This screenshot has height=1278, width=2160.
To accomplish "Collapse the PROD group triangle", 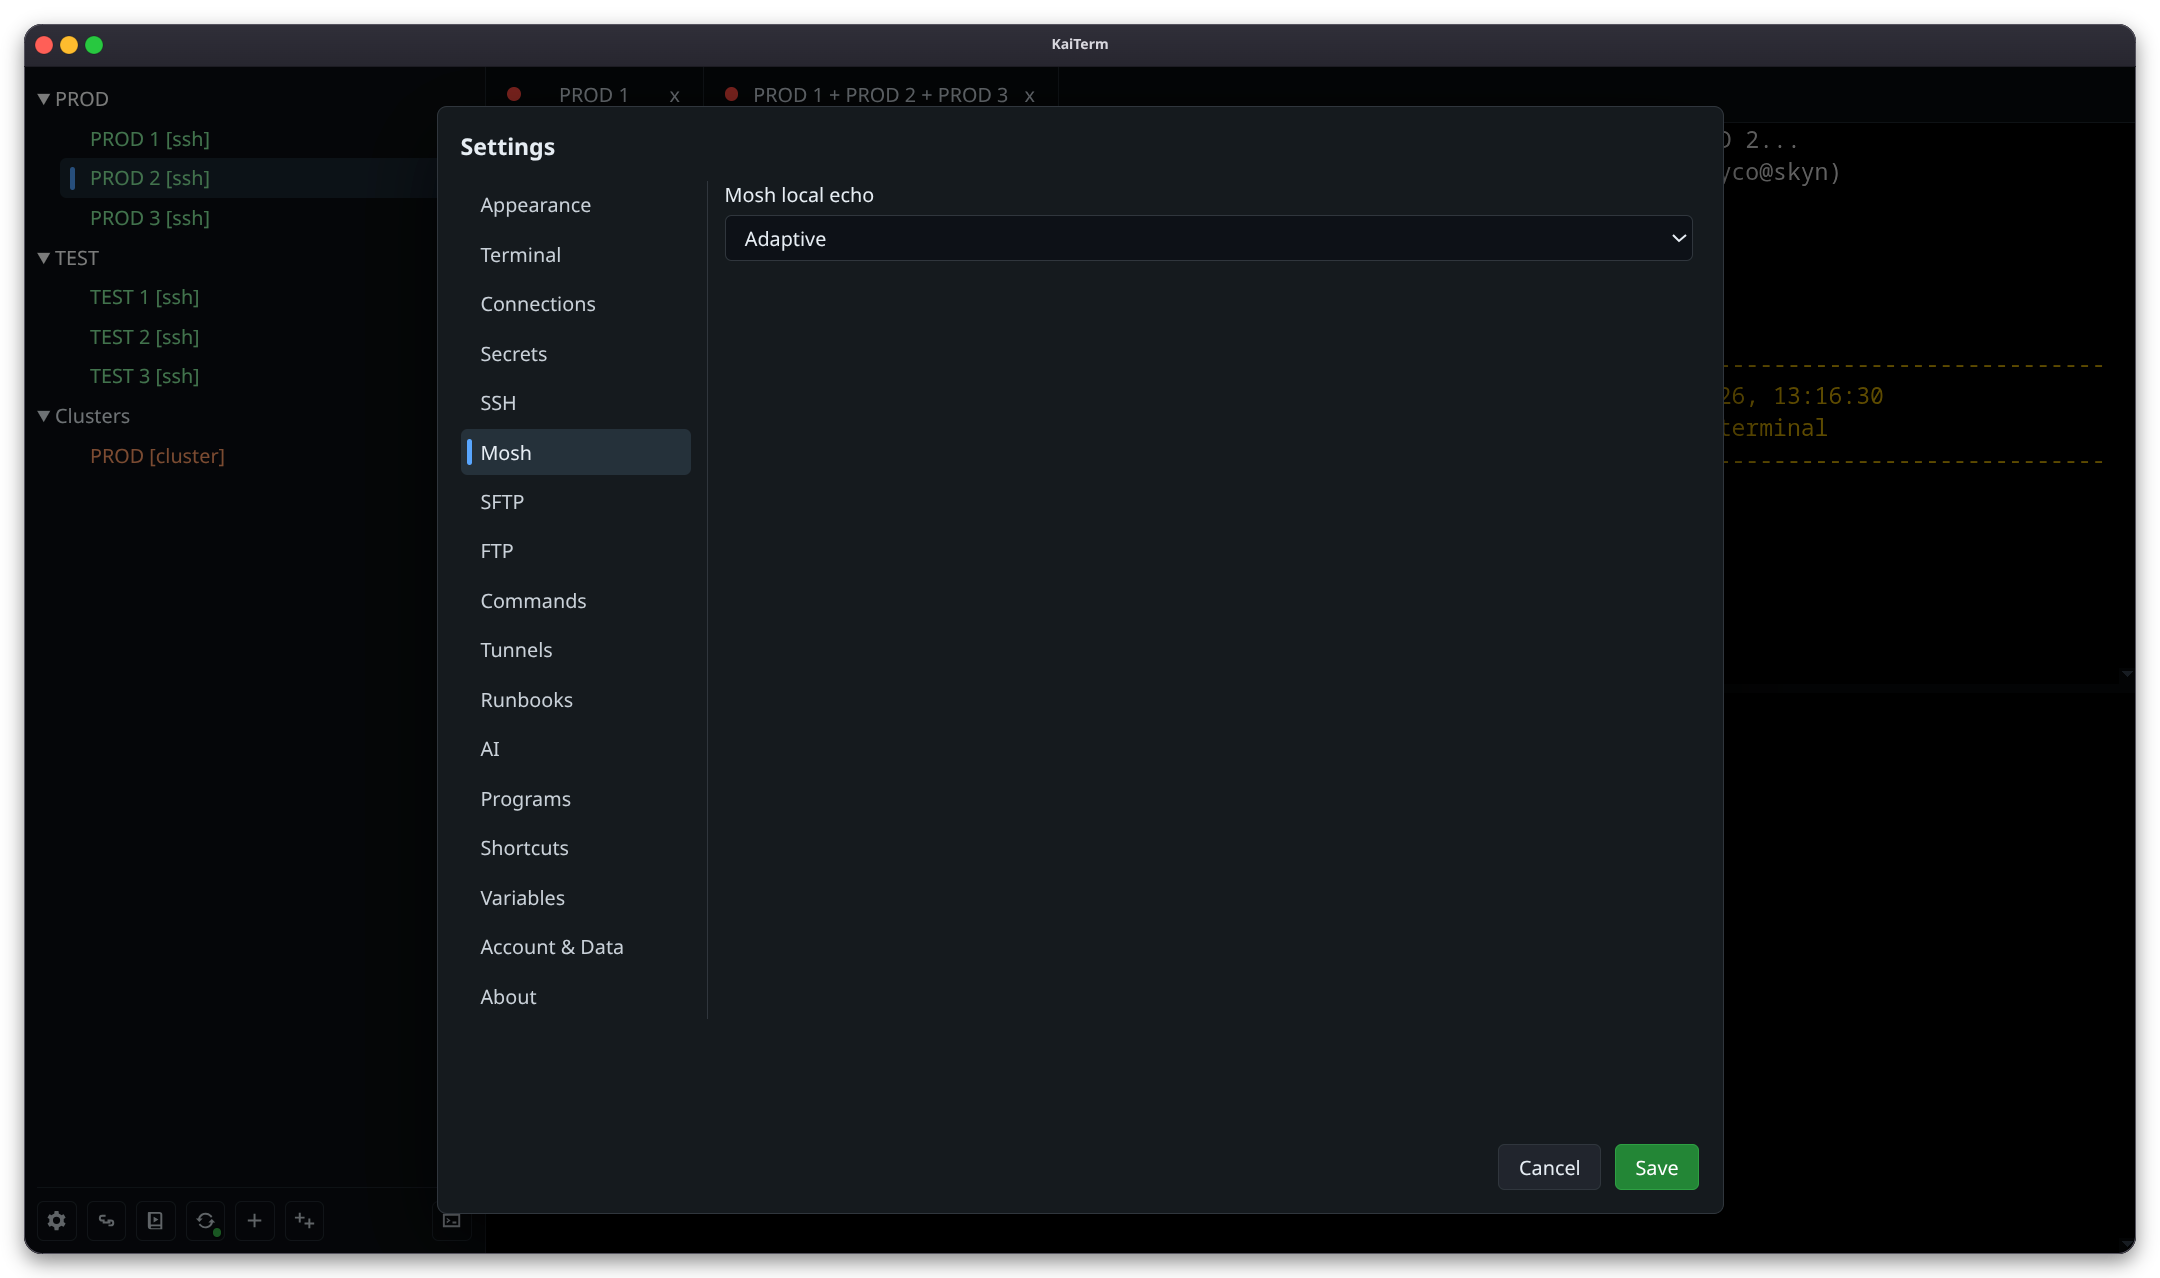I will point(44,99).
